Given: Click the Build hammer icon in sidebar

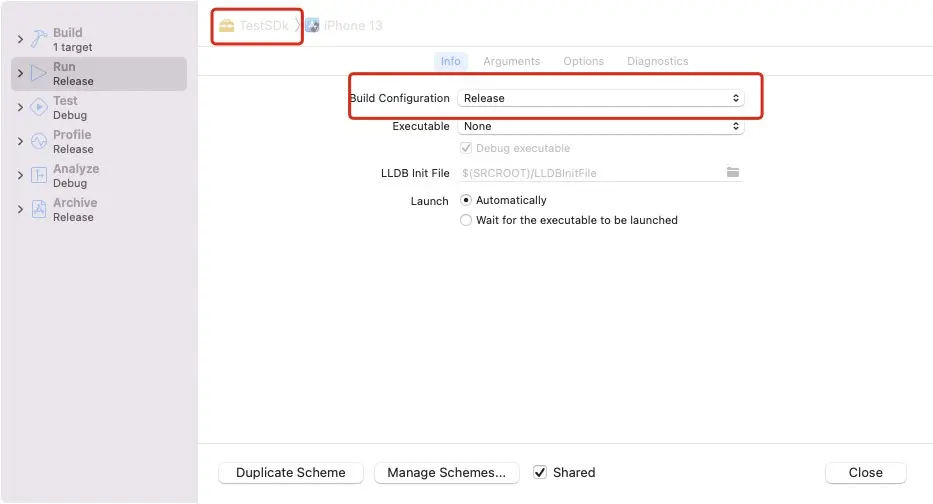Looking at the screenshot, I should [x=39, y=39].
